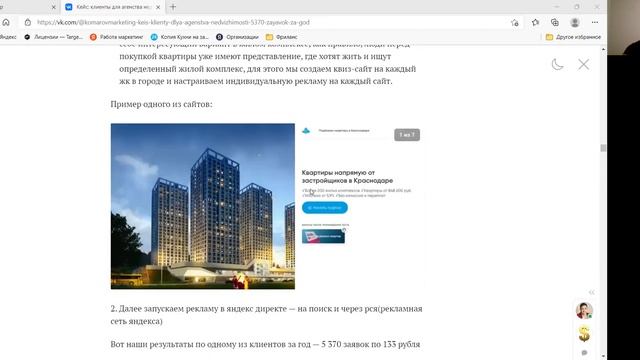This screenshot has width=640, height=360.
Task: Click the heading Квартиры напрямую от застройщиков
Action: point(347,176)
